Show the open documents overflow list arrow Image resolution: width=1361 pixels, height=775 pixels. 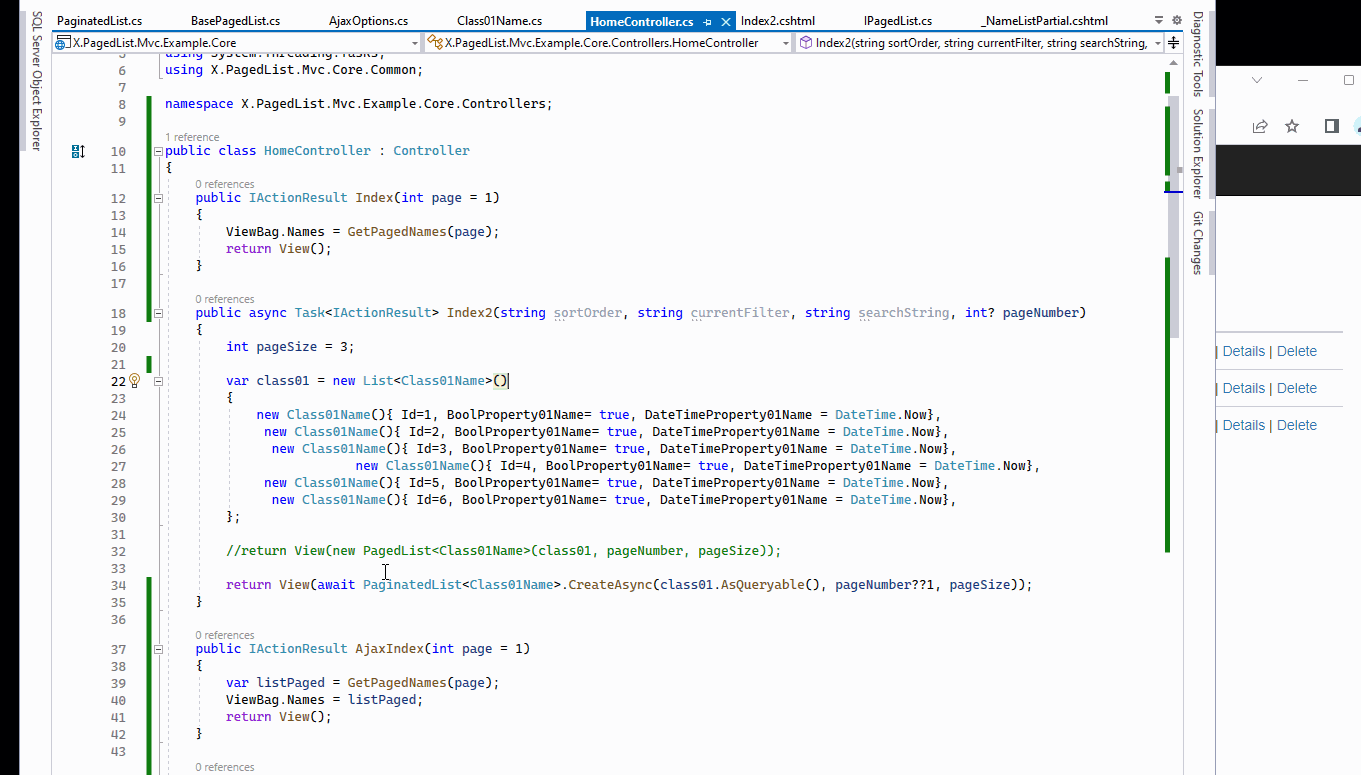point(1158,20)
